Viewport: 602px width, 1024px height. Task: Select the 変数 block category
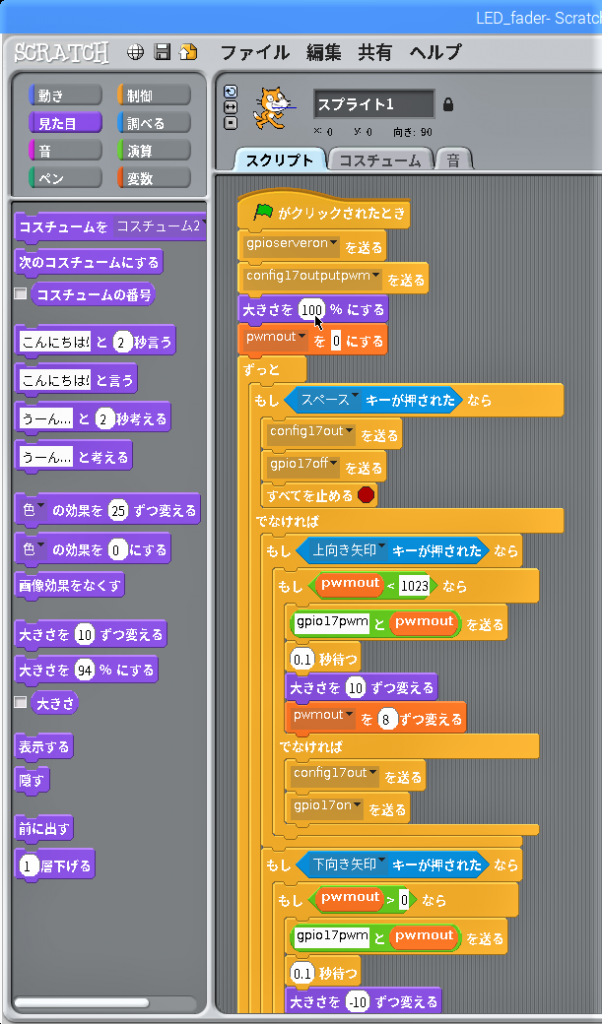pyautogui.click(x=154, y=178)
